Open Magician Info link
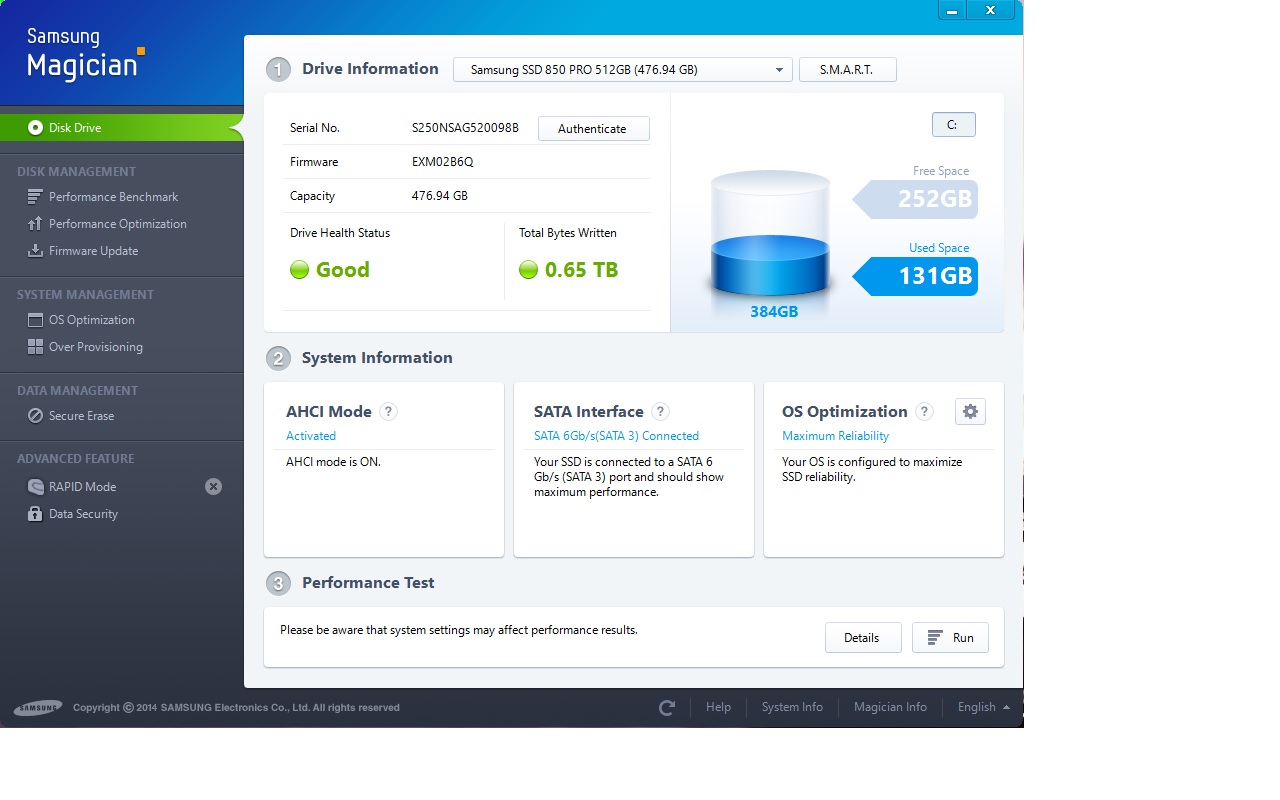The image size is (1280, 800). 890,707
